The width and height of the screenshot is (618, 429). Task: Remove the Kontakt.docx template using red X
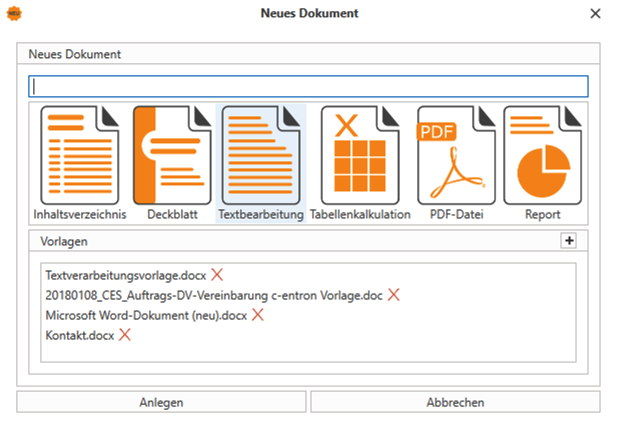tap(125, 335)
